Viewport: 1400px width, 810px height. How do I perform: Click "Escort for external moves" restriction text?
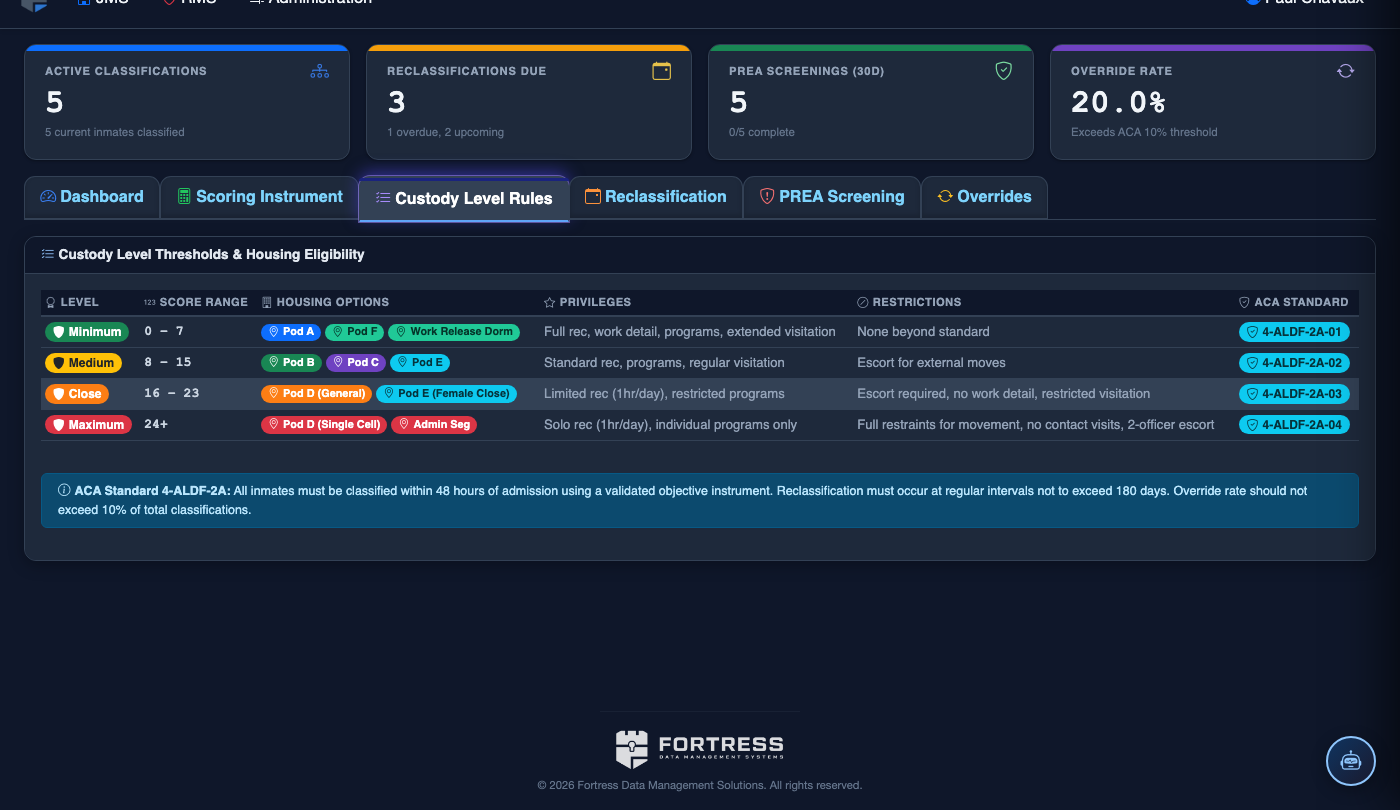[x=931, y=363]
